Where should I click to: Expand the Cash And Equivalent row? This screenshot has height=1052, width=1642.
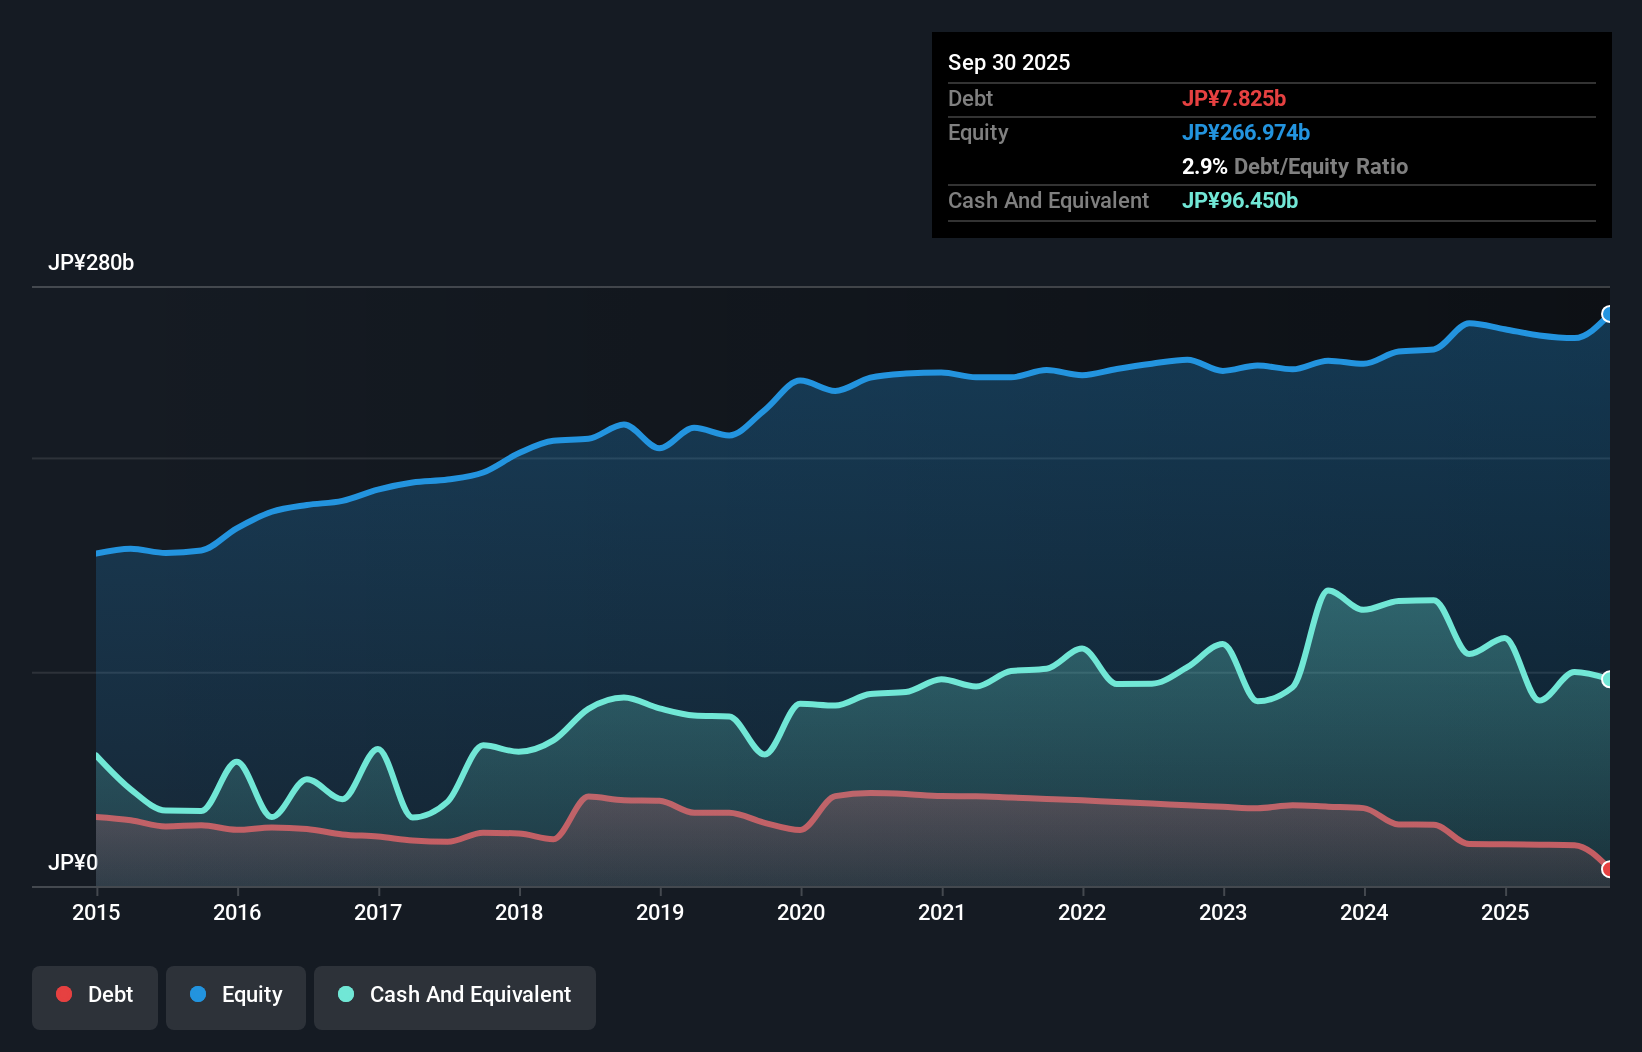tap(1048, 200)
